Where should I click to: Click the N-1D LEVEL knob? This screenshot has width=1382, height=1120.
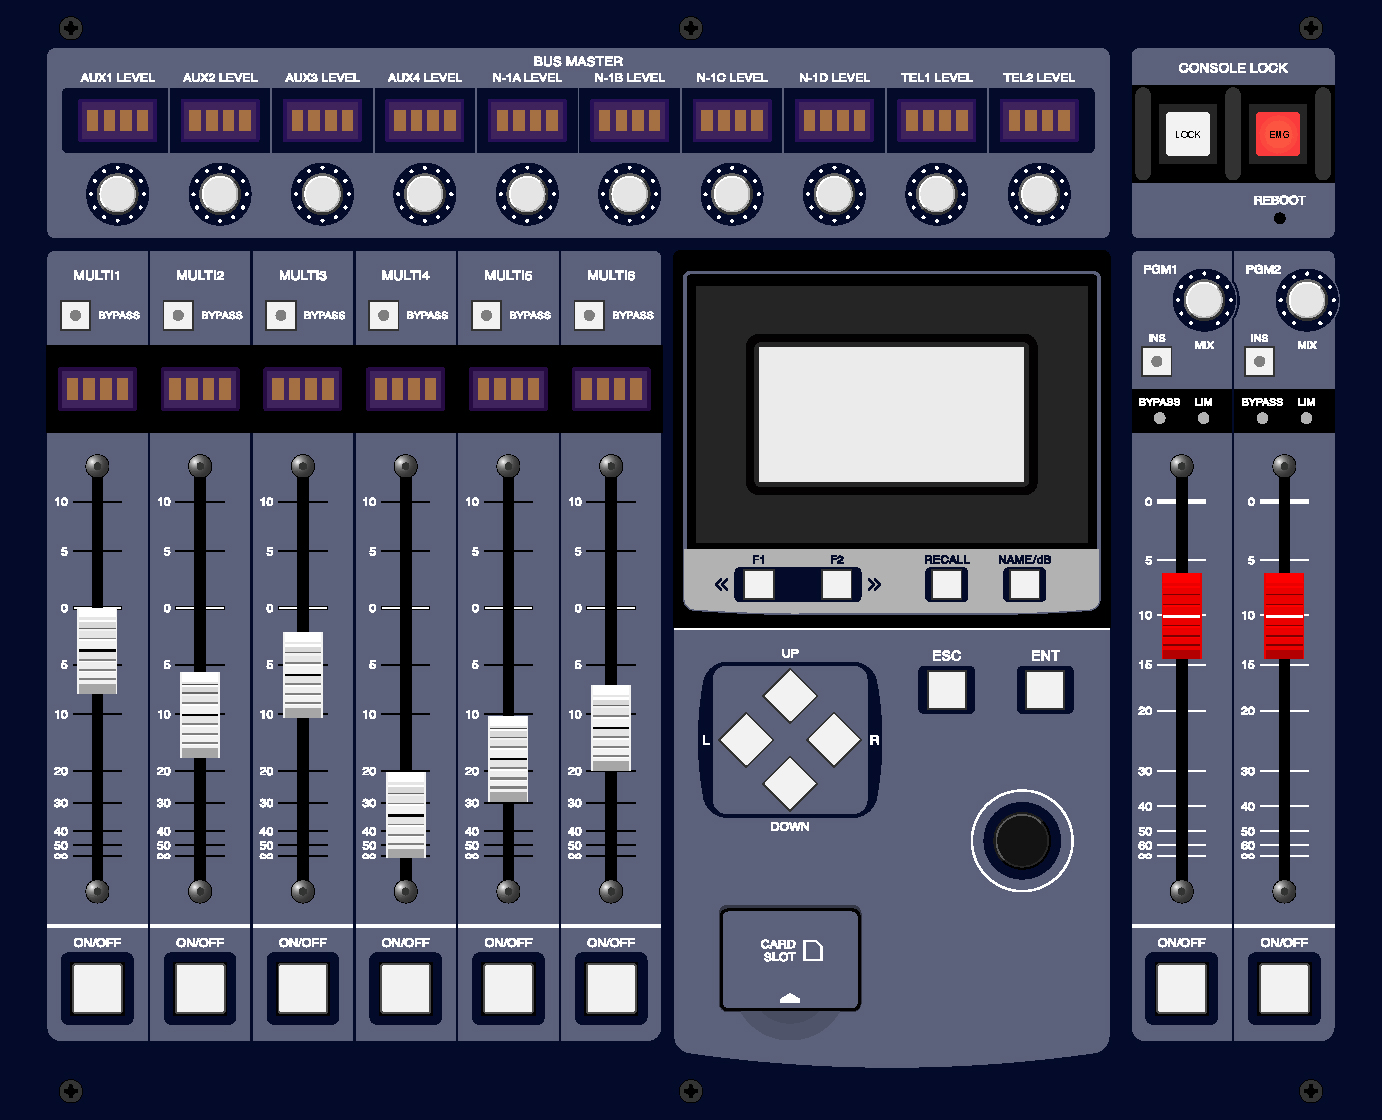(x=834, y=194)
